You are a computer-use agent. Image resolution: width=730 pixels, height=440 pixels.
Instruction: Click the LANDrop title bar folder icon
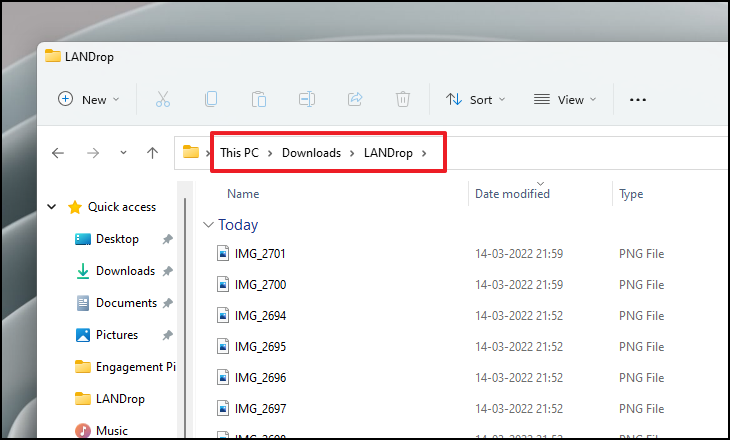(x=53, y=56)
